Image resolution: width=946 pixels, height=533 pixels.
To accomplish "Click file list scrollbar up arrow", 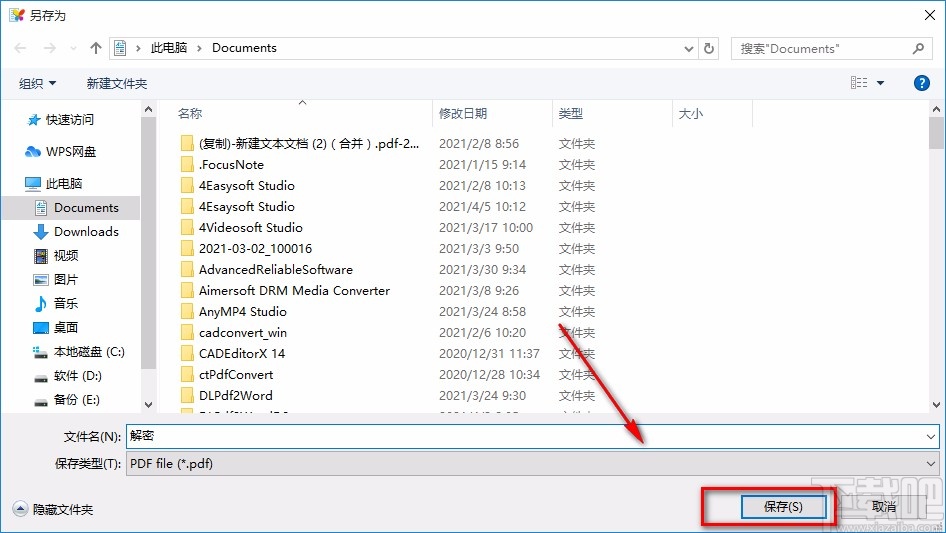I will (x=936, y=109).
